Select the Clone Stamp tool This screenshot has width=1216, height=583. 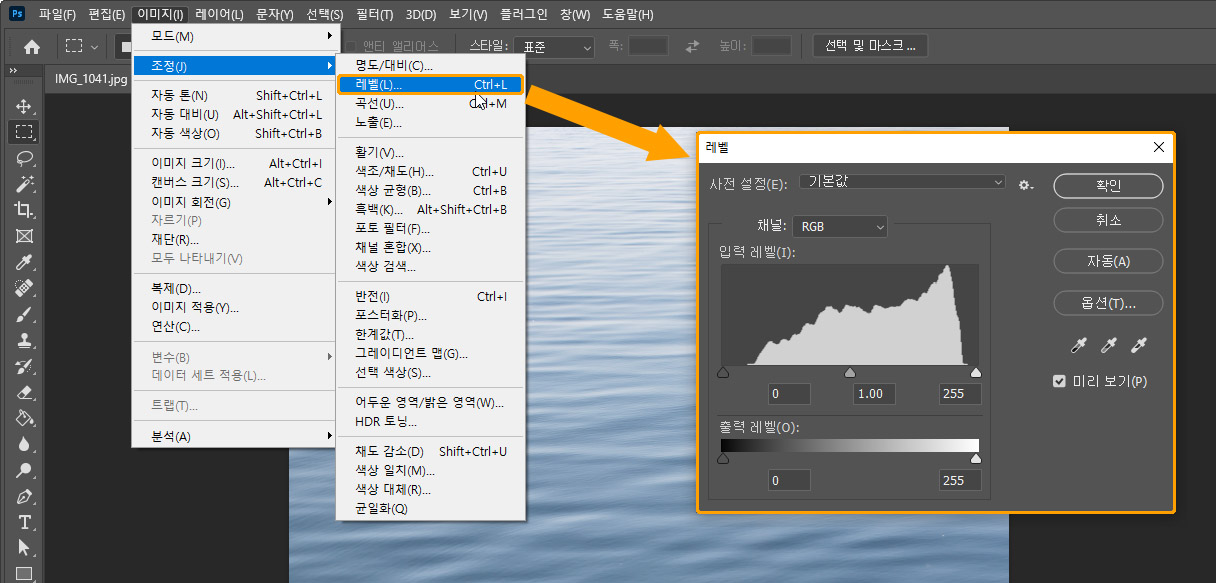click(x=24, y=340)
